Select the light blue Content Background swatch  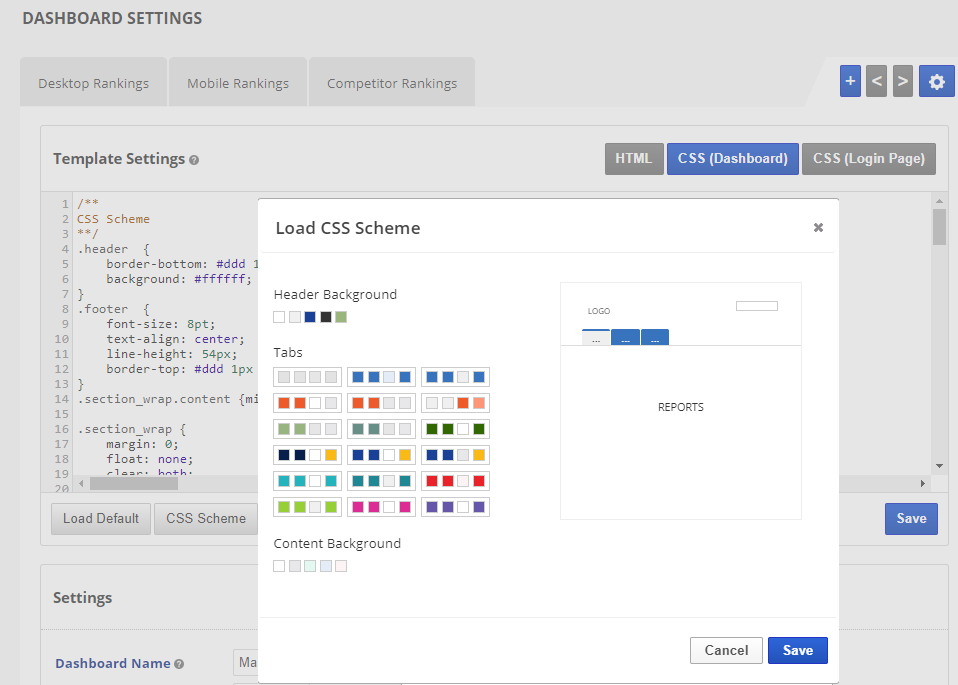coord(325,566)
